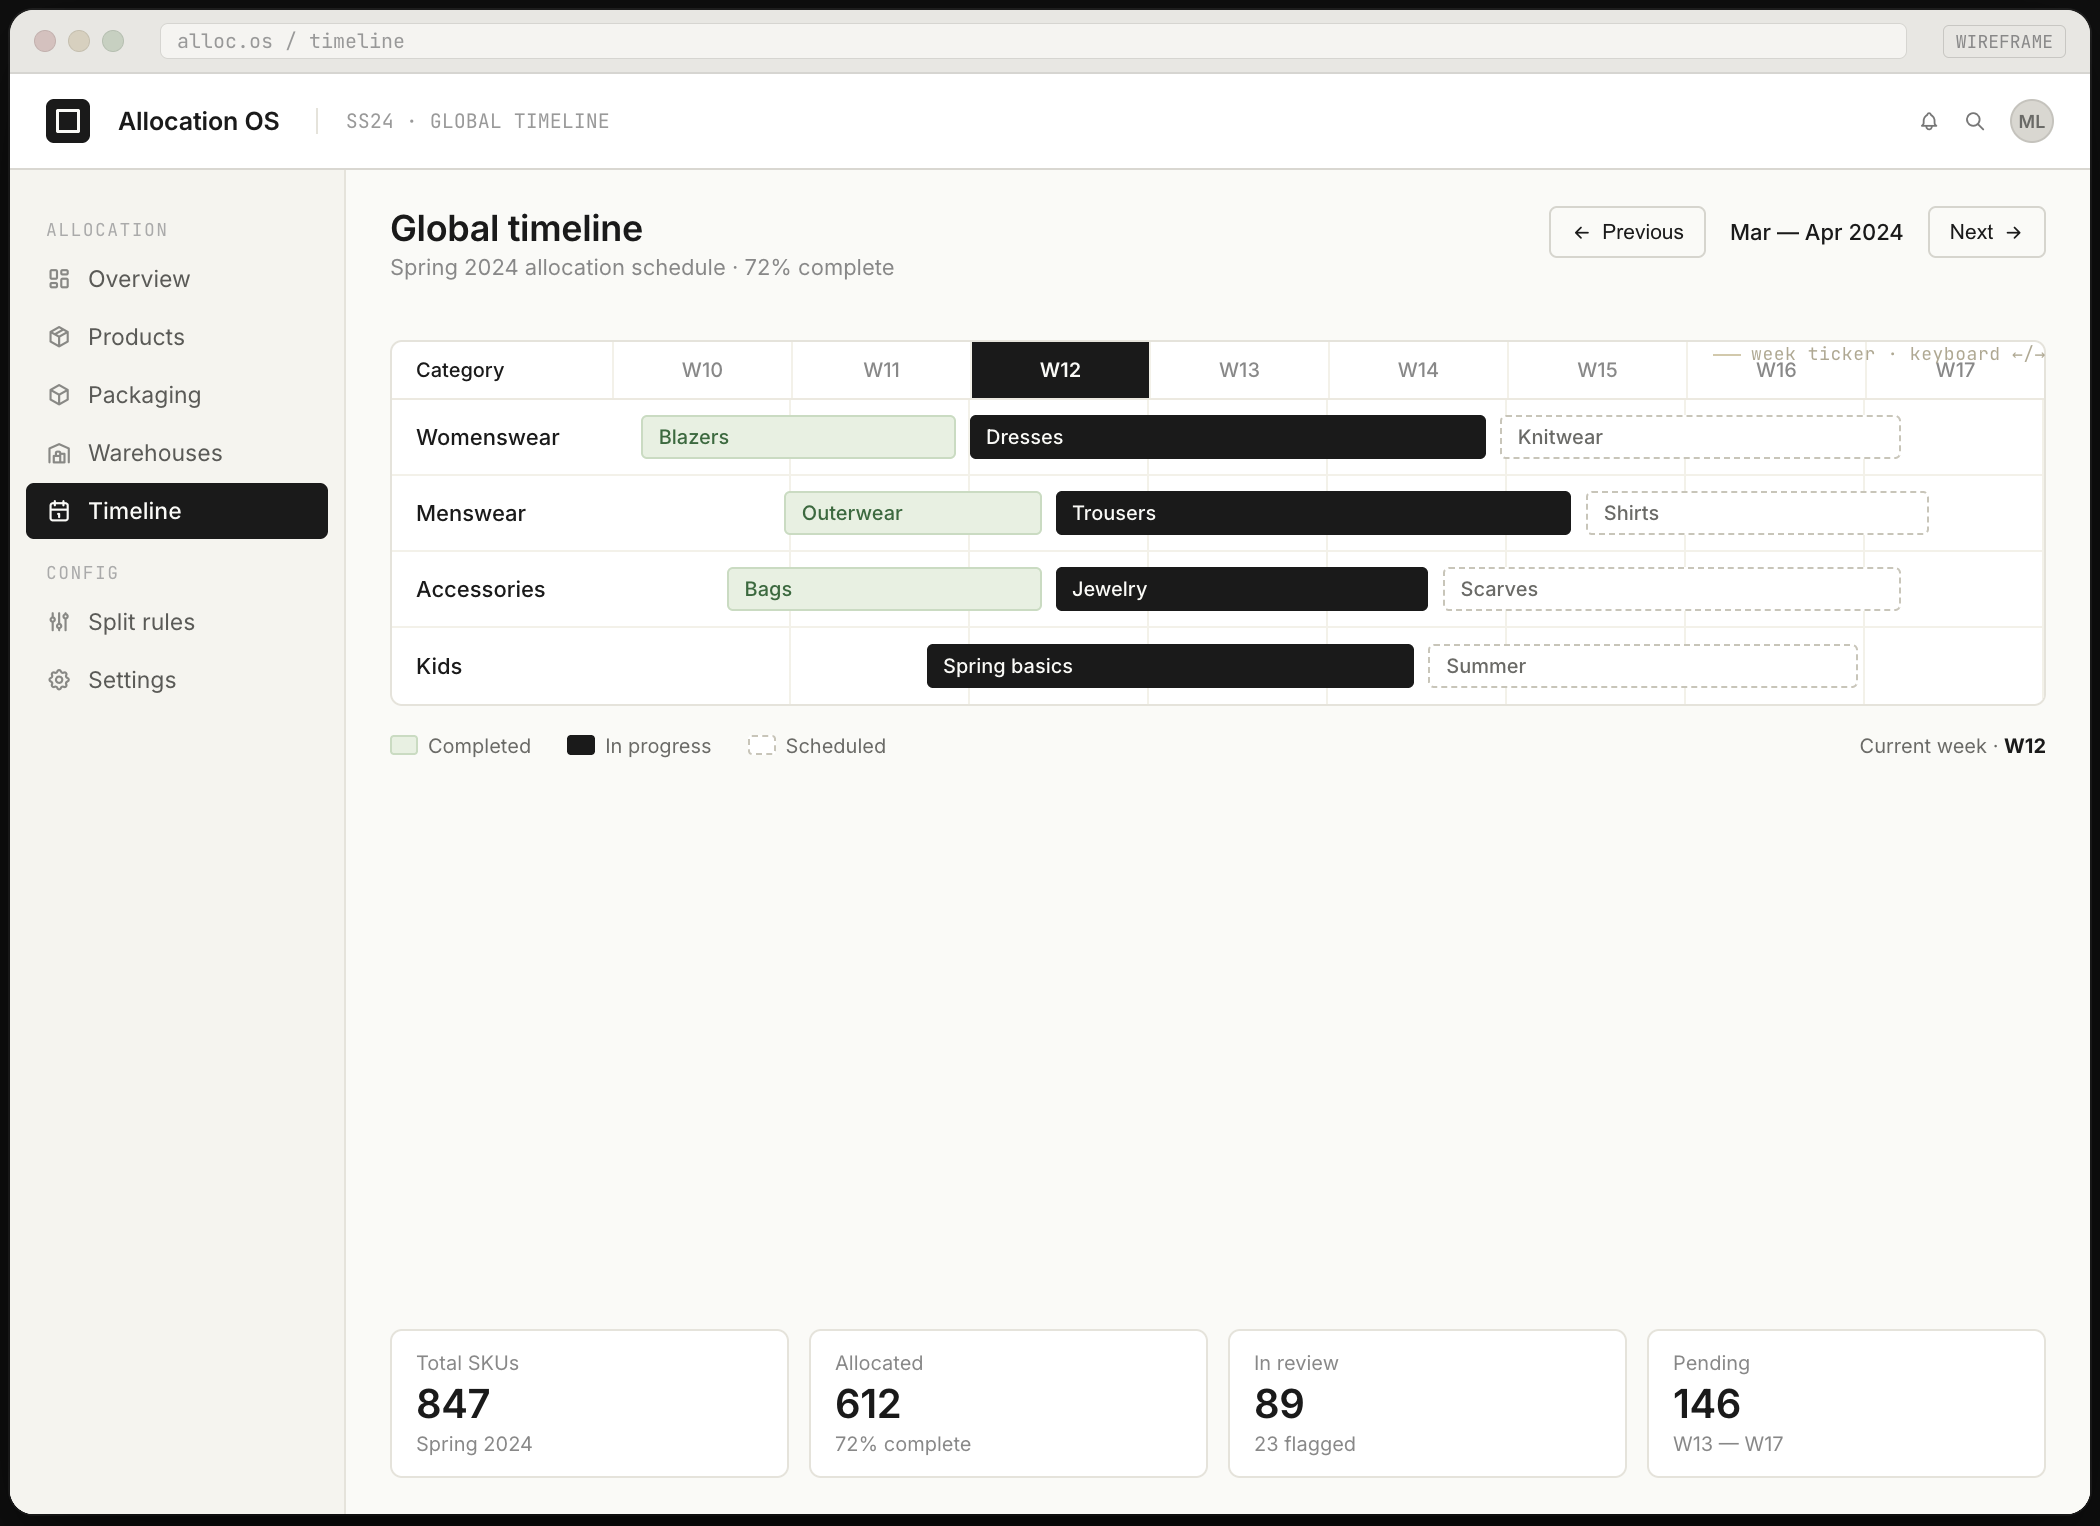Open Overview in the sidebar
Viewport: 2100px width, 1526px height.
[x=177, y=279]
